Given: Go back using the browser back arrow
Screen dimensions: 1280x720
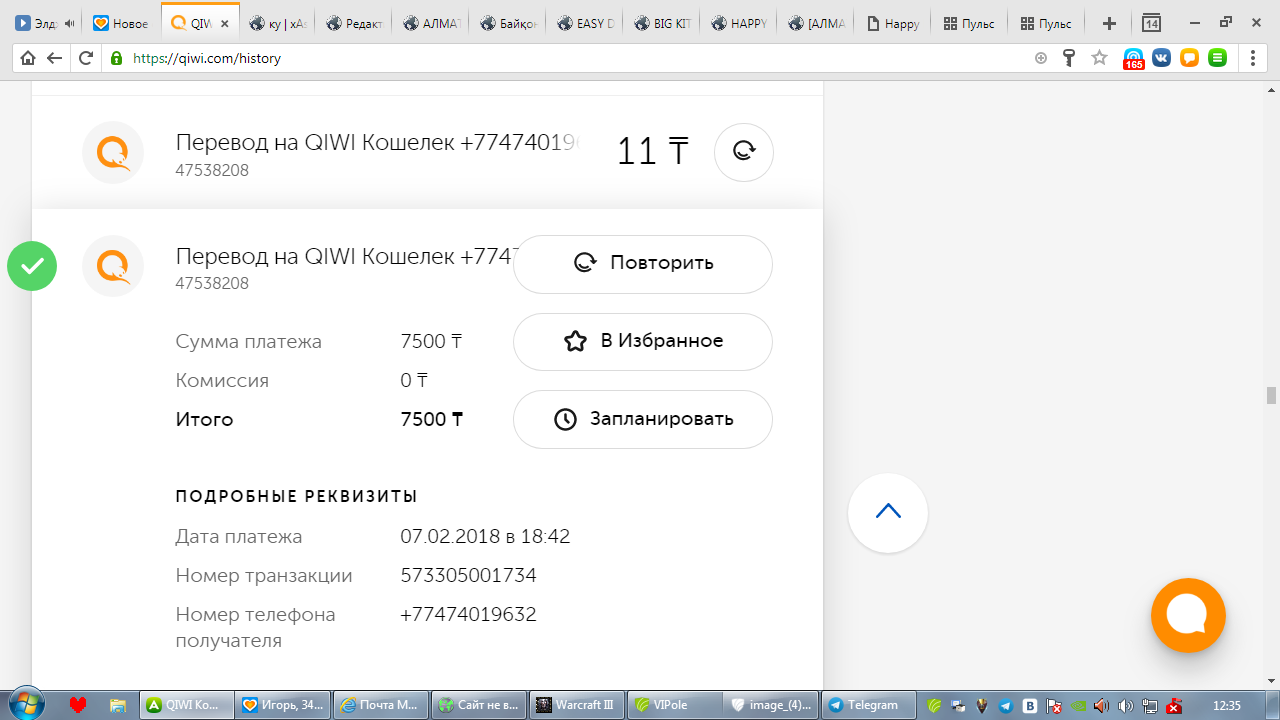Looking at the screenshot, I should click(x=54, y=58).
